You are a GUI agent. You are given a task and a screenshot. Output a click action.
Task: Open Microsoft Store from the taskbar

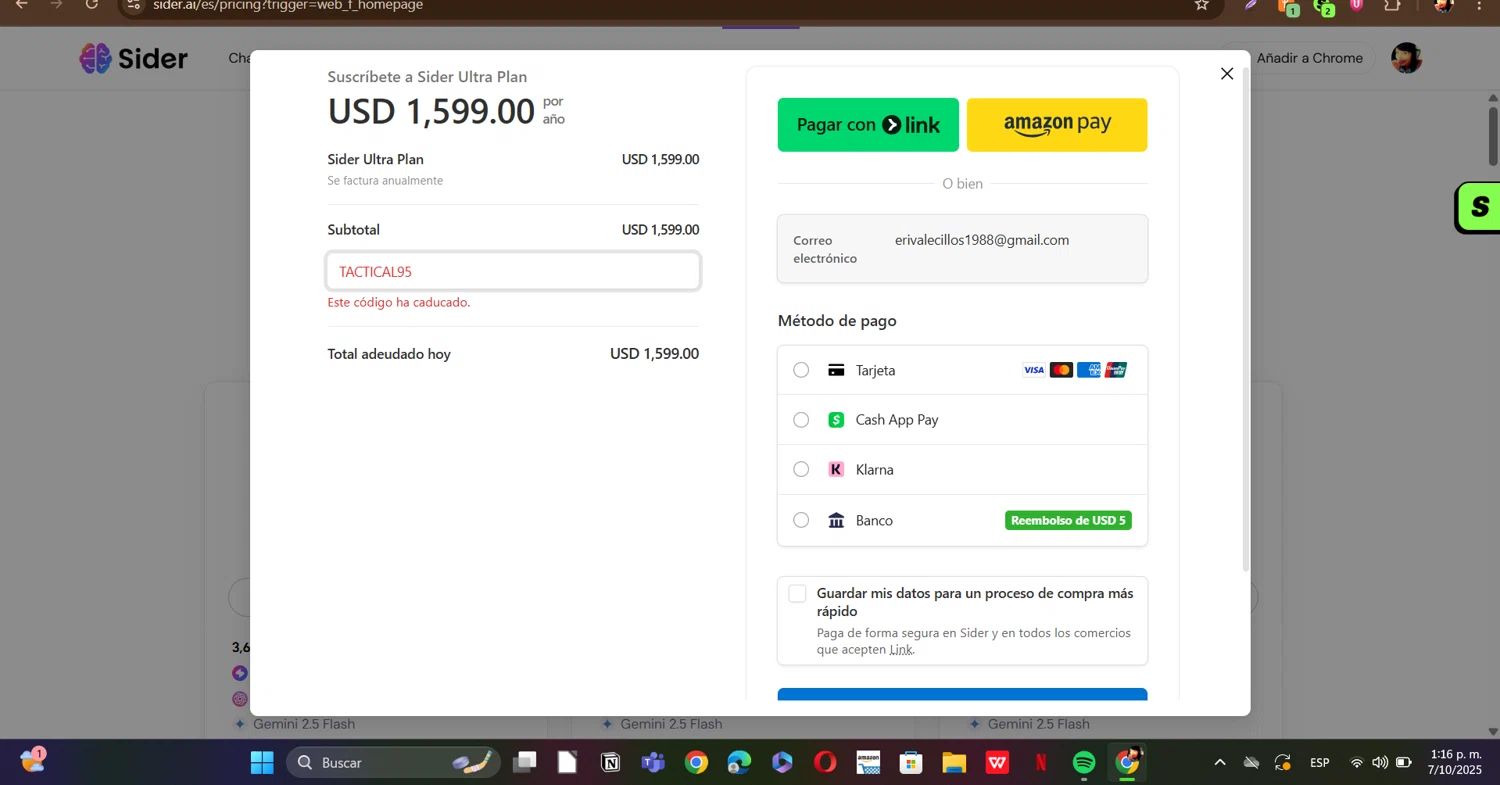(x=911, y=763)
